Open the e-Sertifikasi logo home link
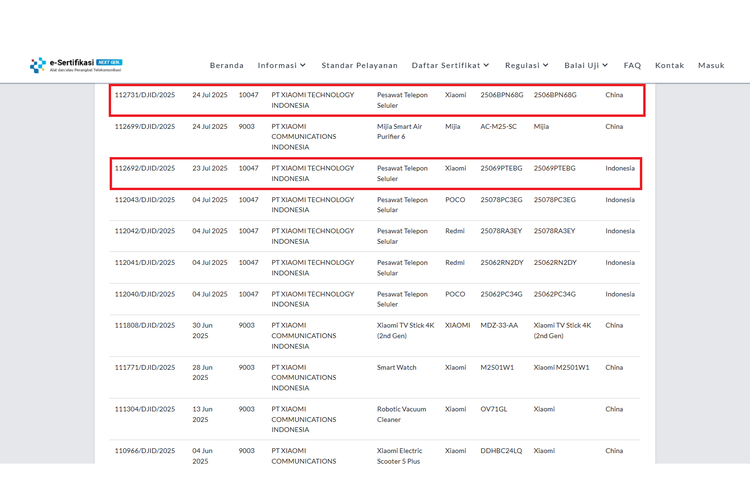 click(76, 65)
